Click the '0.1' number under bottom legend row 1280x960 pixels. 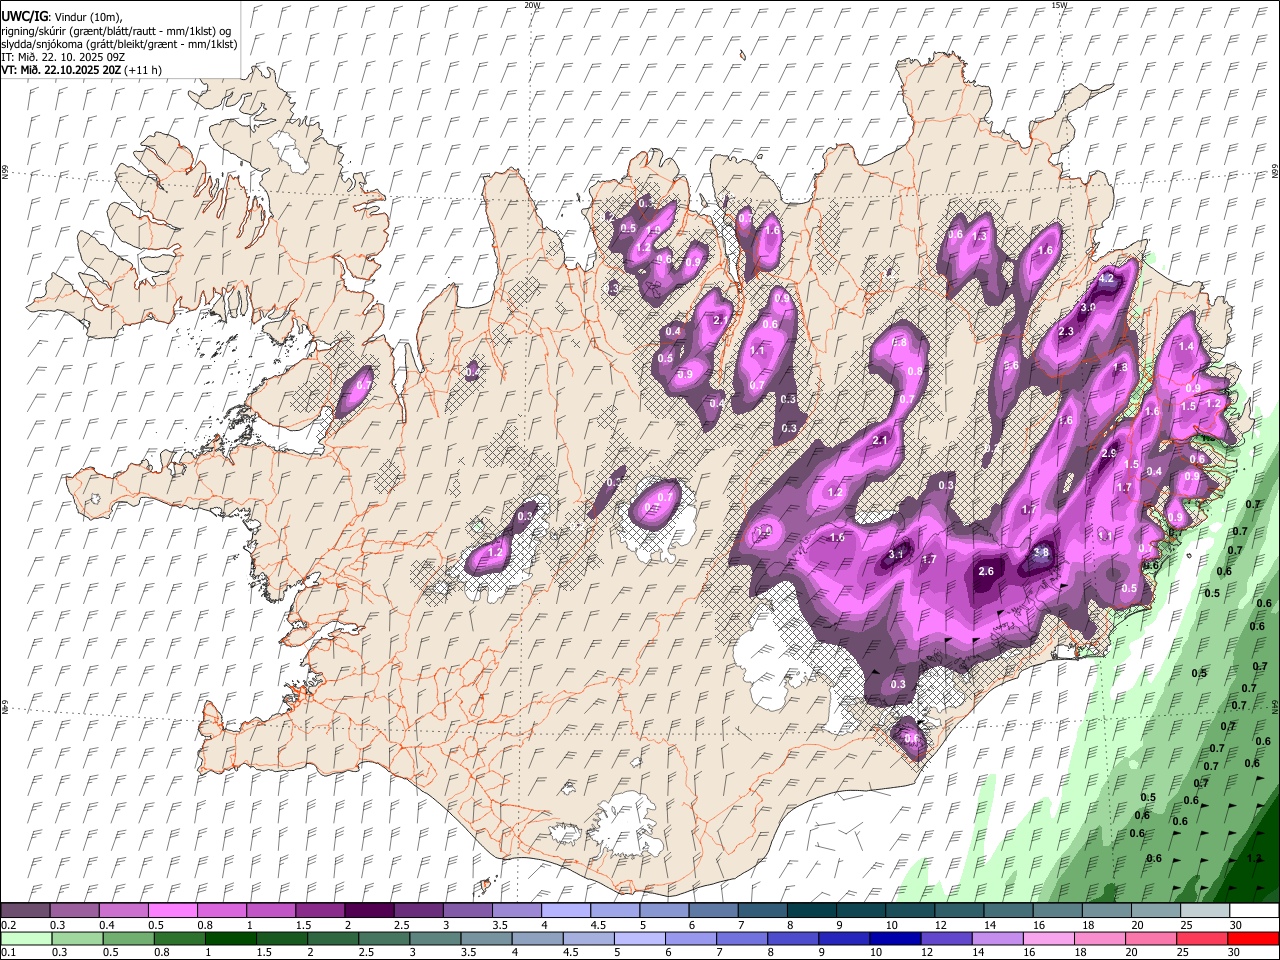pos(8,952)
